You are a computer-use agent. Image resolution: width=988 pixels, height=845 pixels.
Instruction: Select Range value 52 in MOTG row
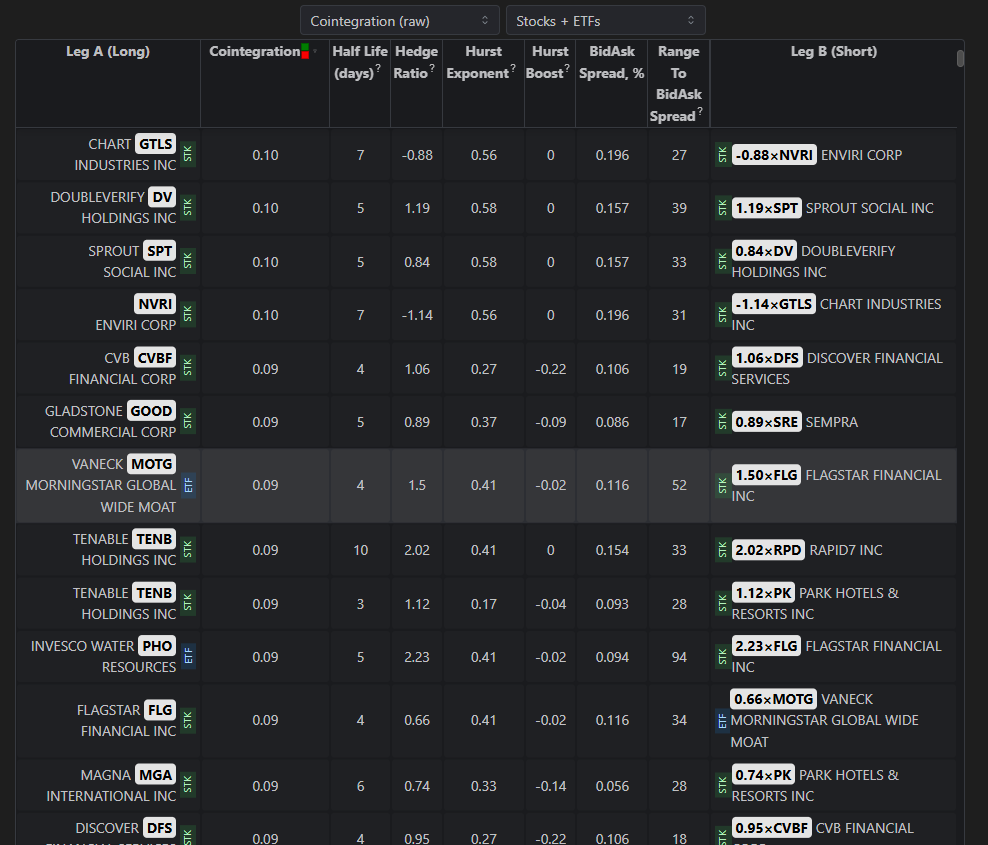679,485
